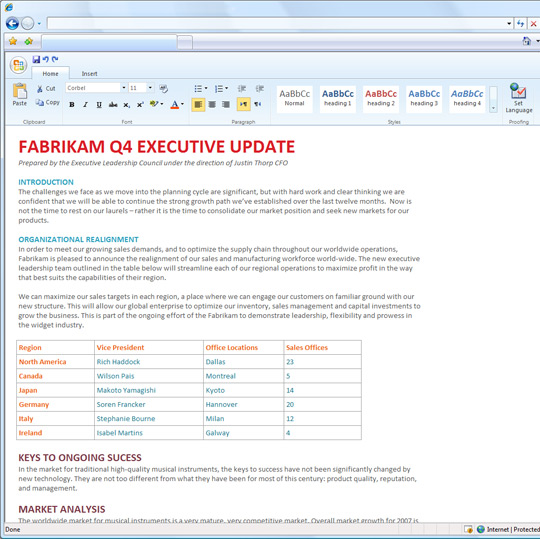
Task: Set right-to-left text direction
Action: (257, 104)
